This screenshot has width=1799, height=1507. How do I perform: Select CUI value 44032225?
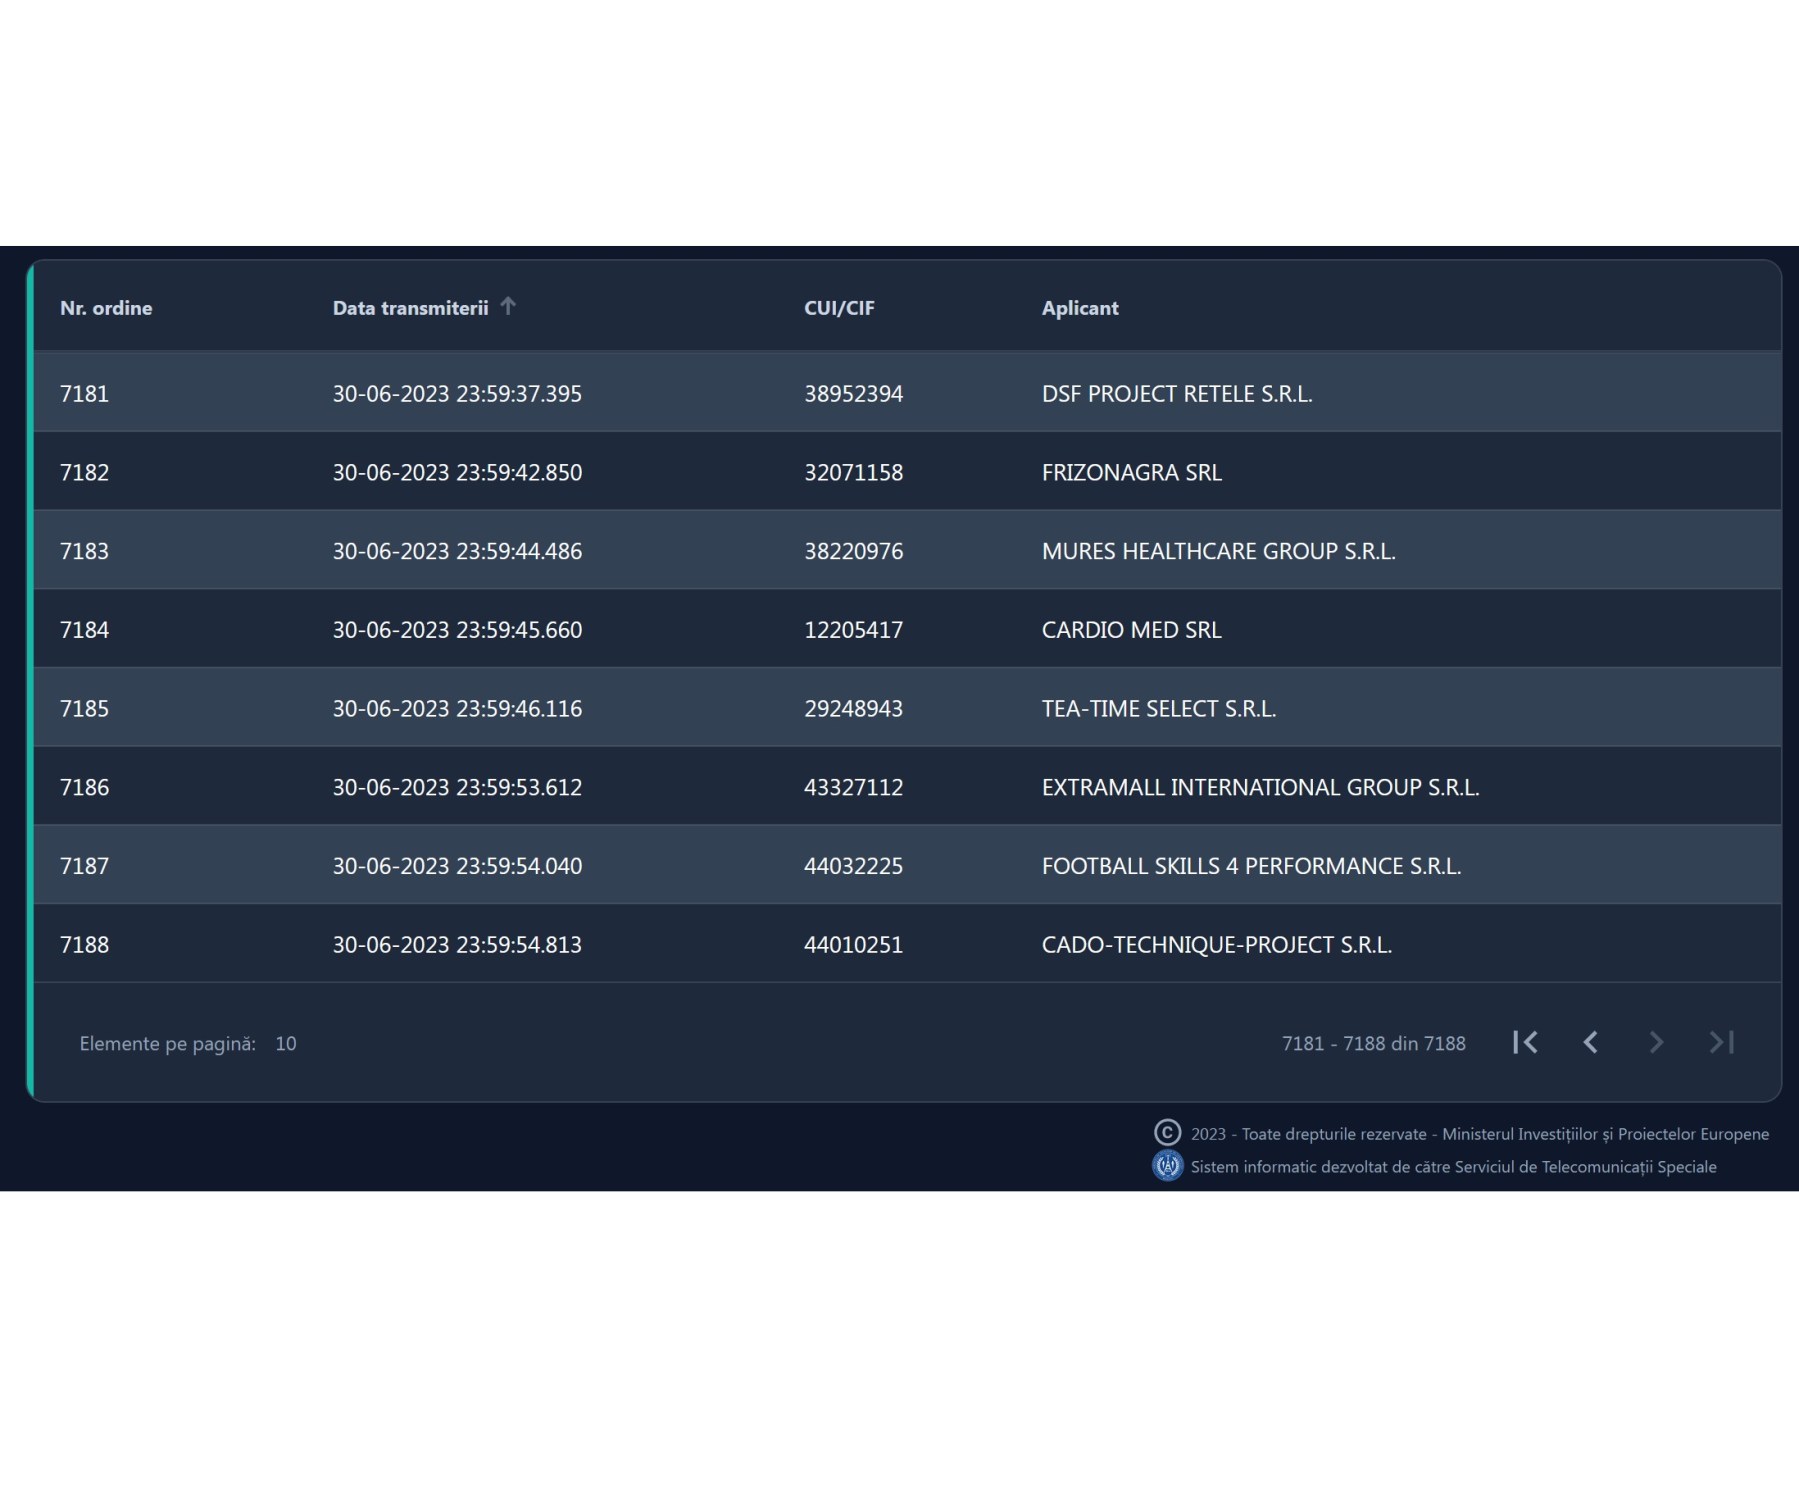(853, 866)
